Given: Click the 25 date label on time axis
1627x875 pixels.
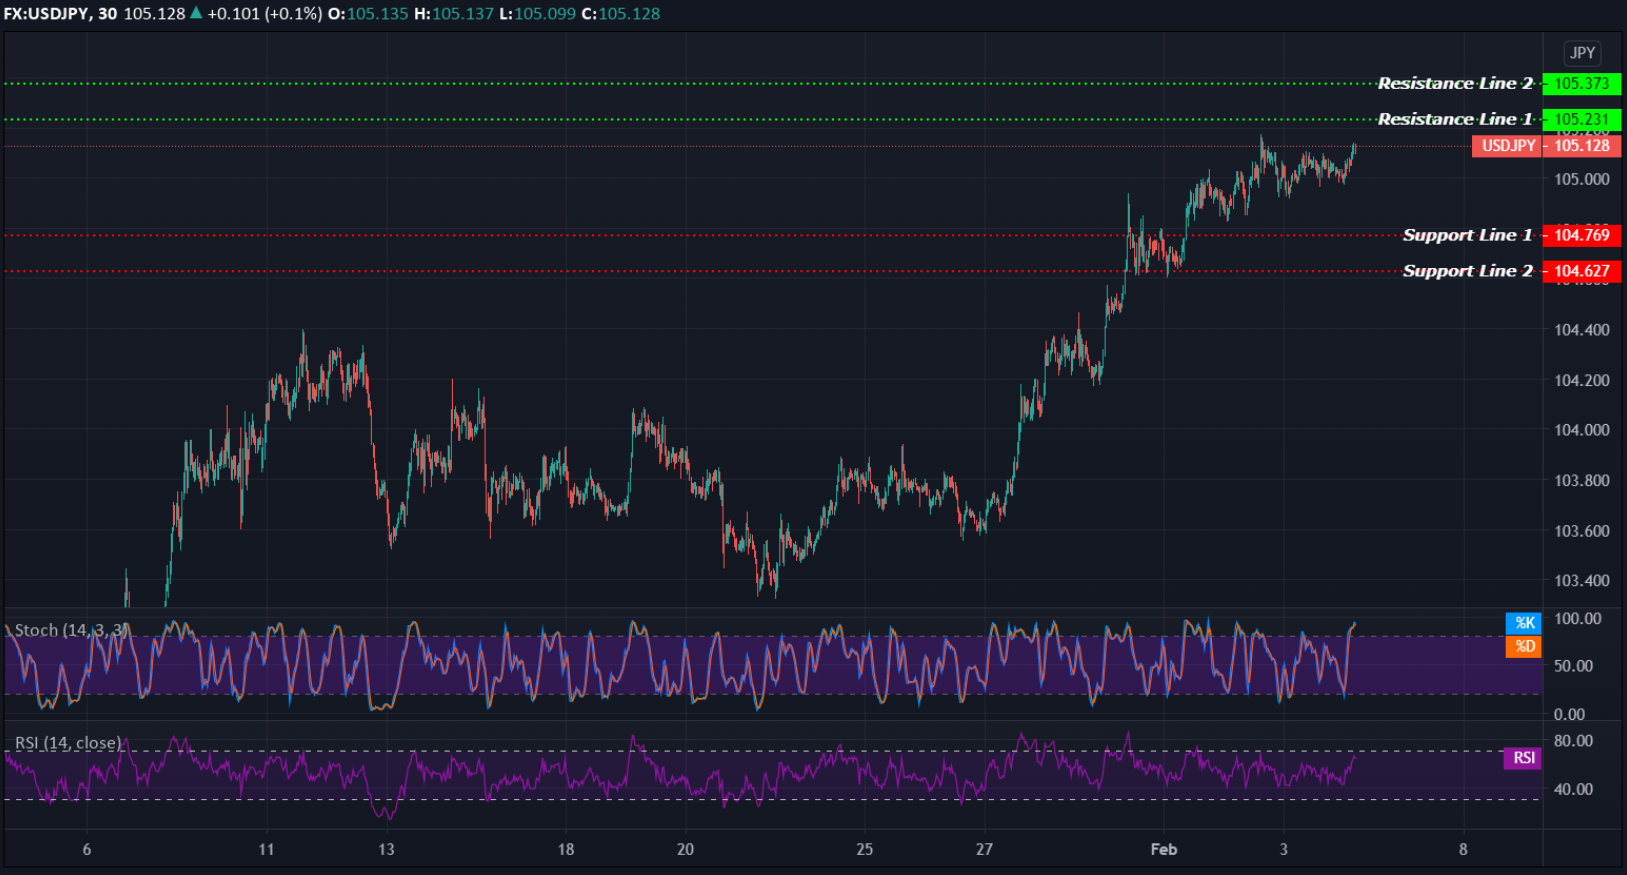Looking at the screenshot, I should pyautogui.click(x=864, y=849).
